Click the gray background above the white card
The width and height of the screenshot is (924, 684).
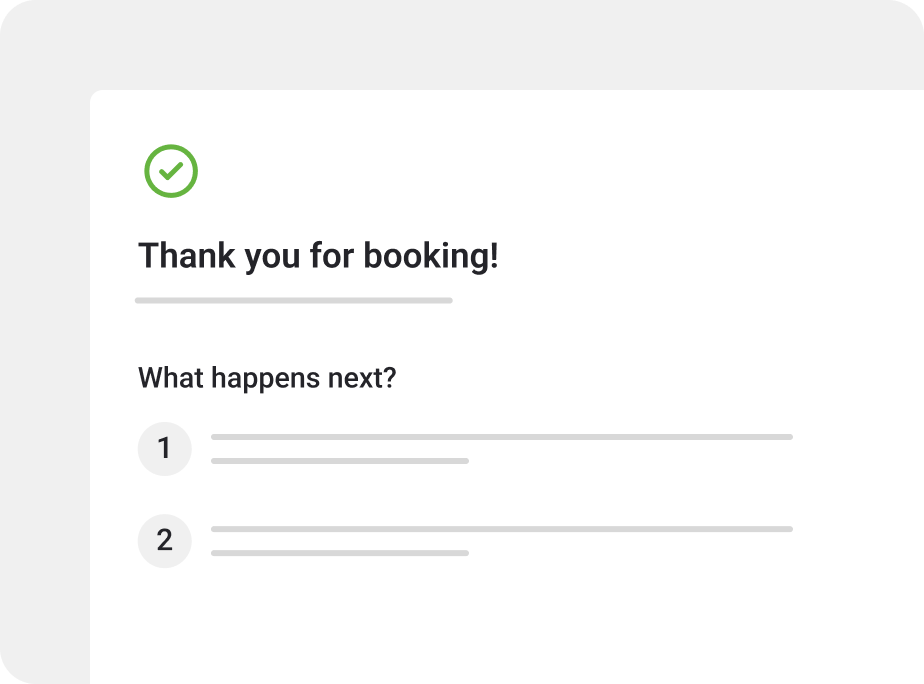[460, 45]
